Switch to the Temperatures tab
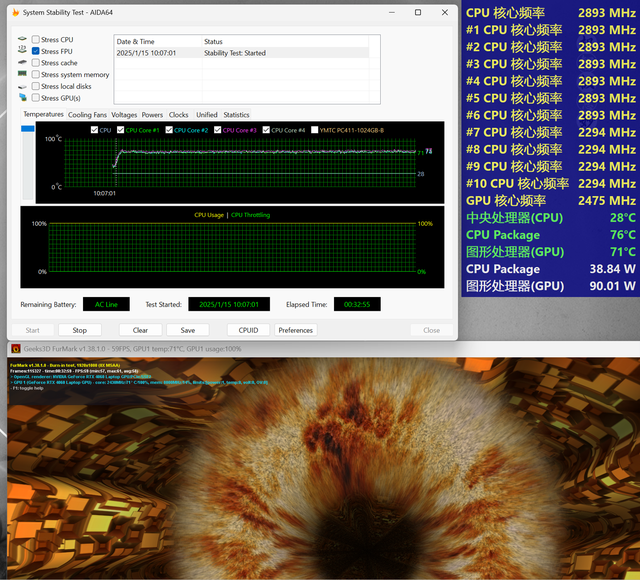The height and width of the screenshot is (580, 640). coord(43,114)
